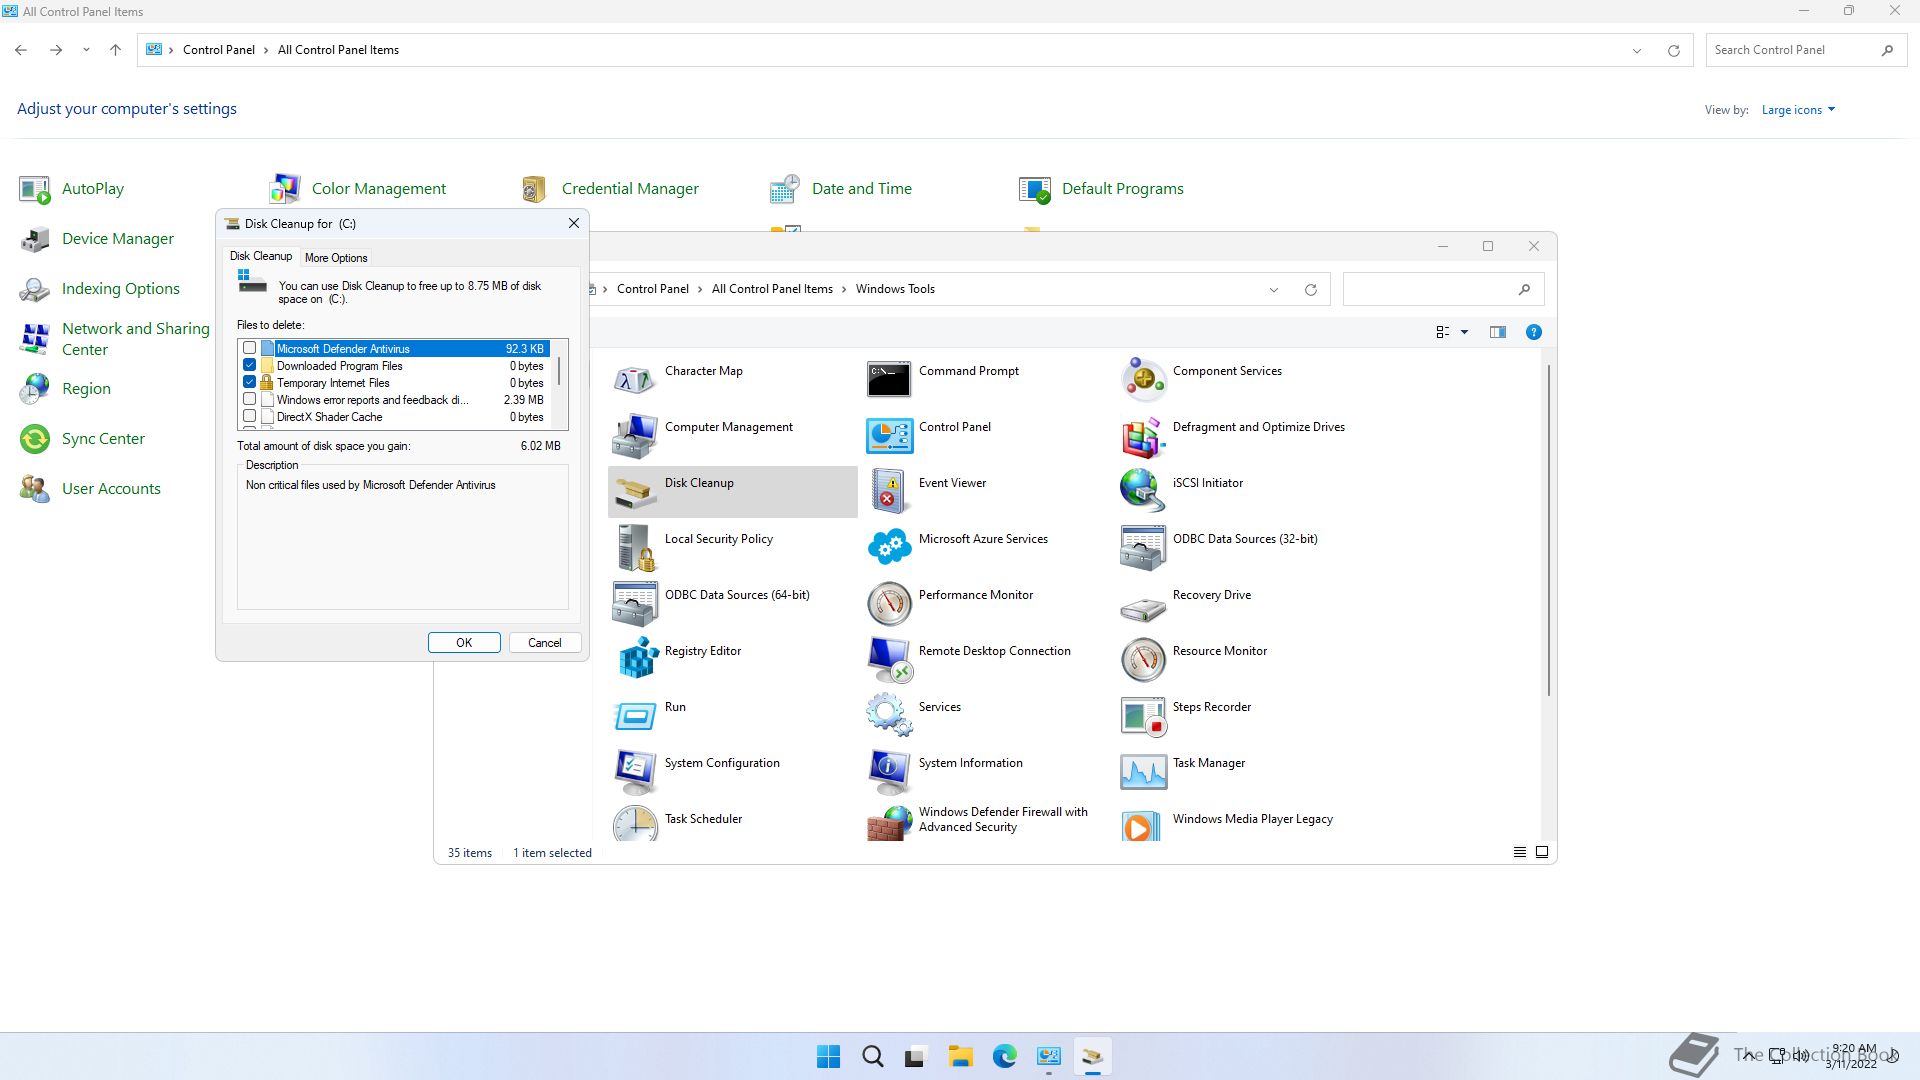Launch Task Manager icon
Viewport: 1920px width, 1080px height.
tap(1142, 772)
